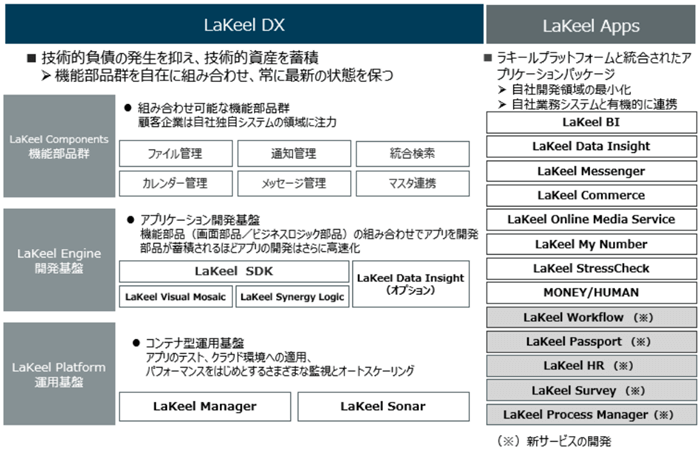Choose LaKeel Survey (※)
Screen dimensions: 700x452
pos(591,391)
